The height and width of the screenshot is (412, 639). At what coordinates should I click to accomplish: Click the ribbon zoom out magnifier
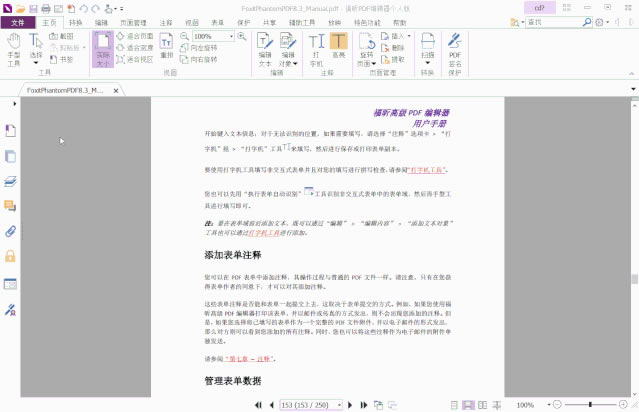click(184, 36)
